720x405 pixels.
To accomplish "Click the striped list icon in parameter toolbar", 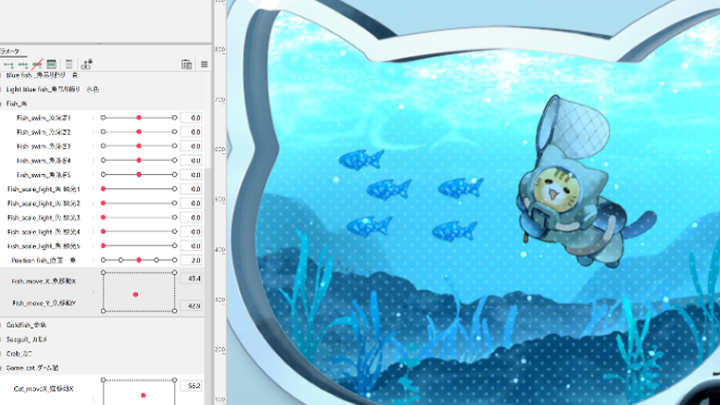I will [x=69, y=64].
